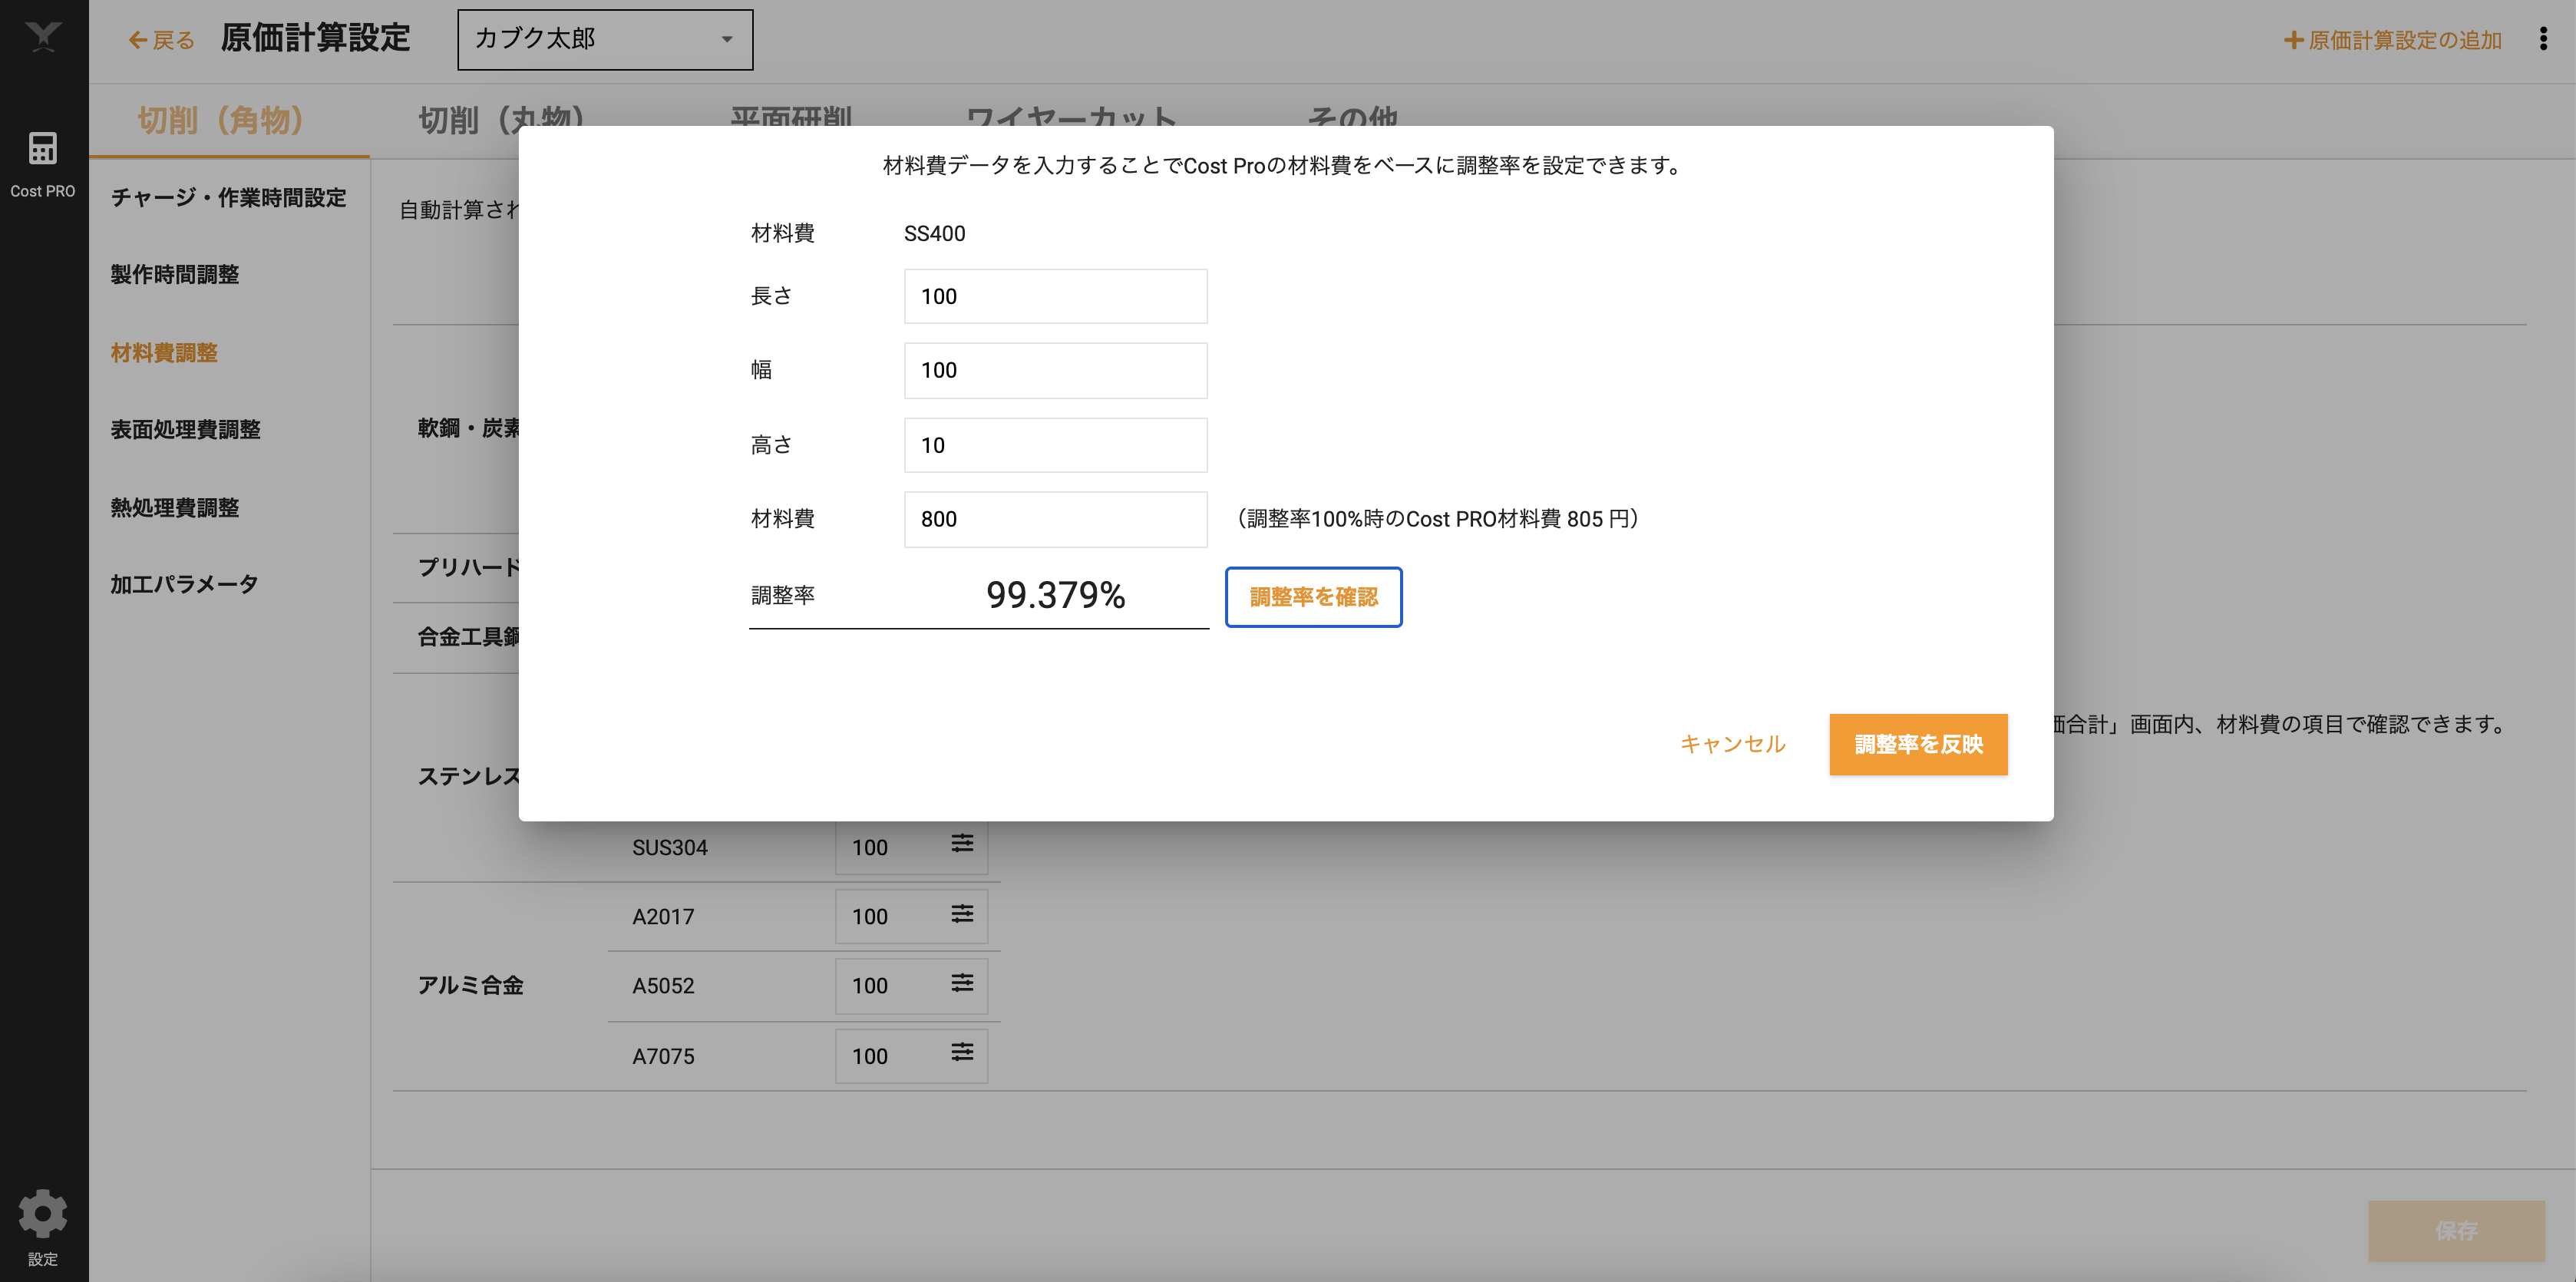
Task: Select チャージ・作業時間設定 in the sidebar
Action: 229,198
